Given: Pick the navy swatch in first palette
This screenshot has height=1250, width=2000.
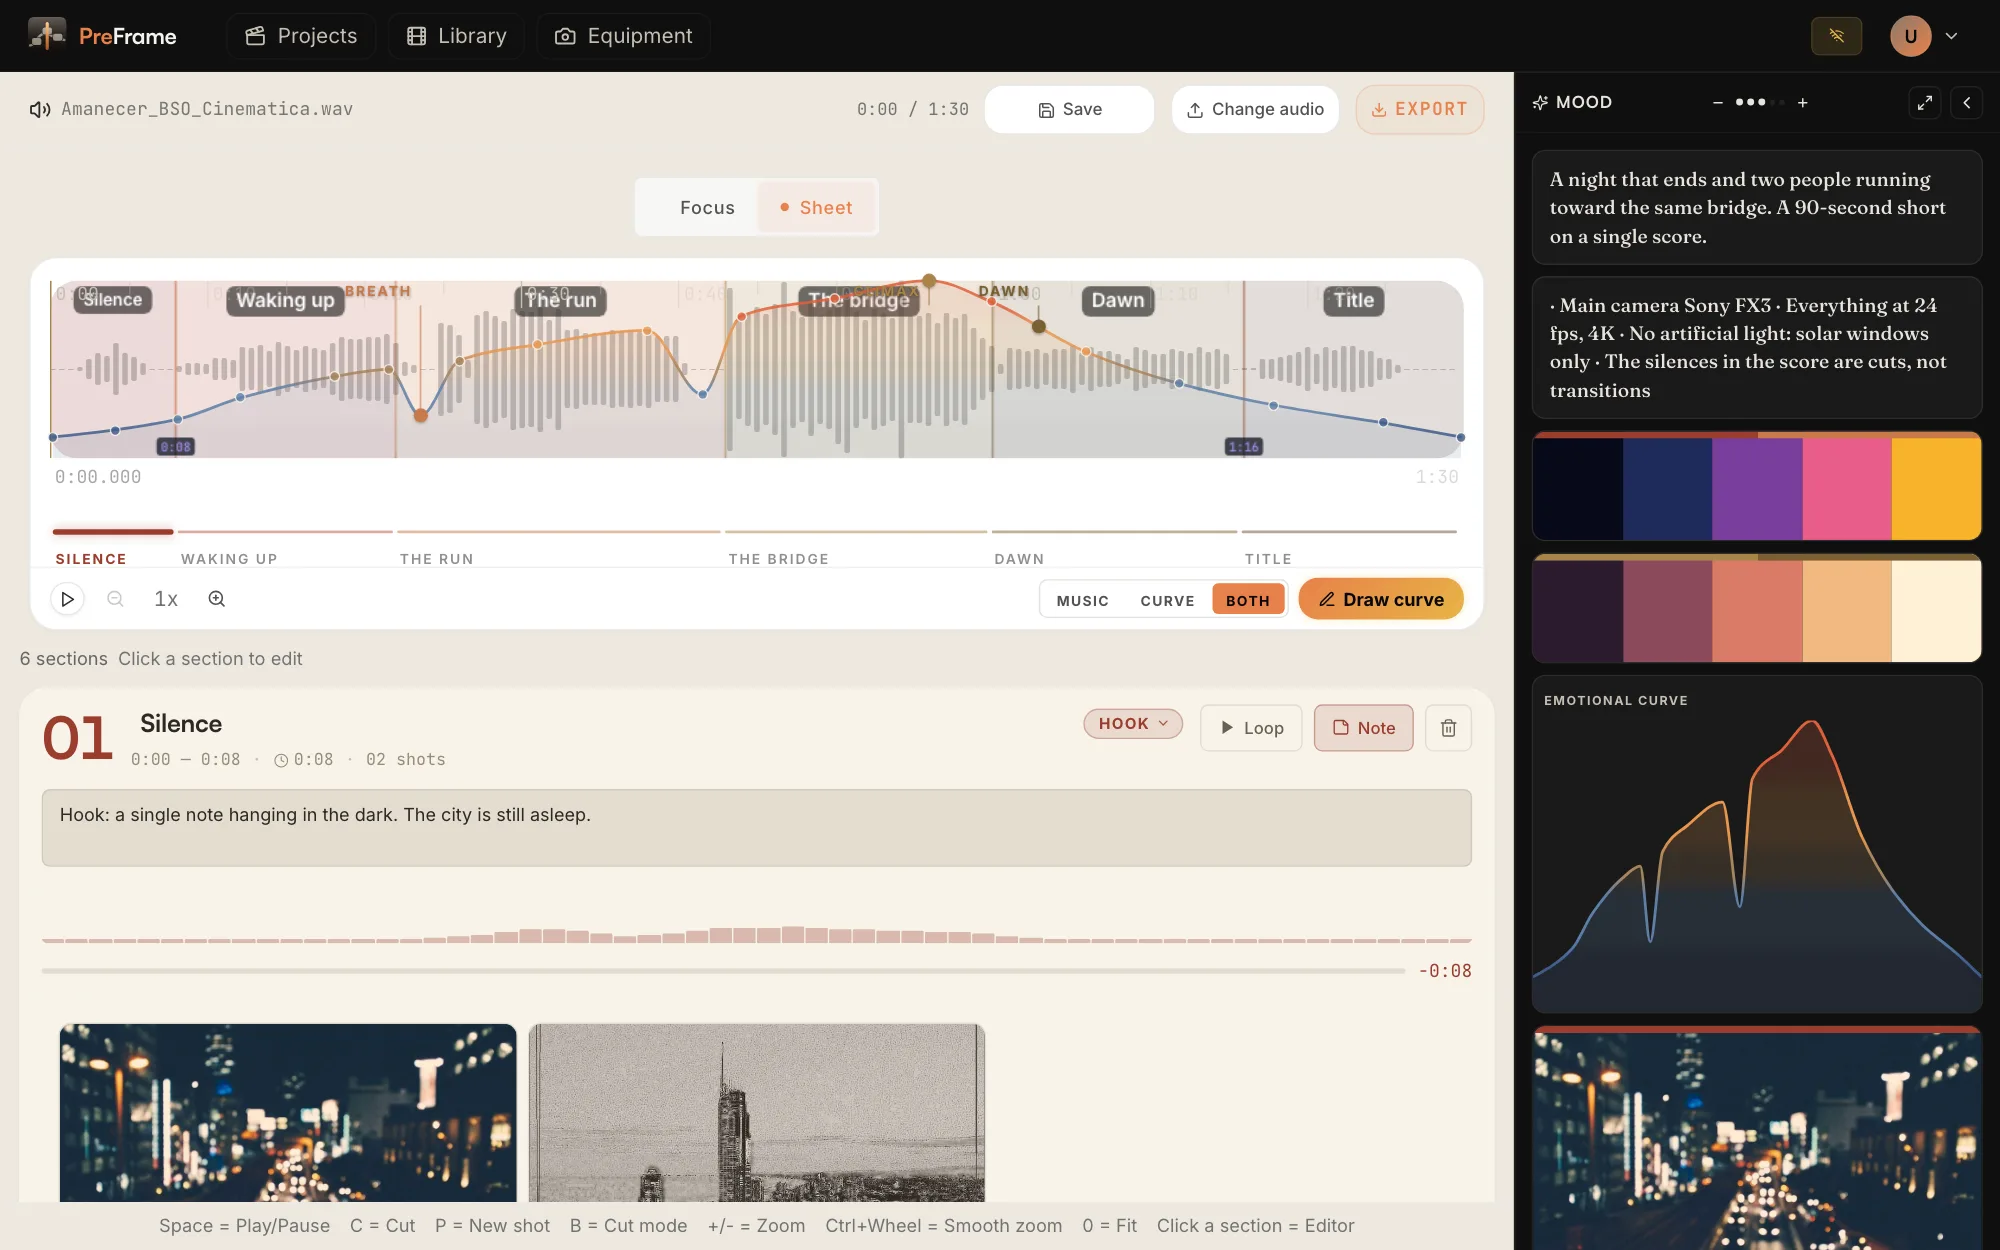Looking at the screenshot, I should click(x=1667, y=489).
